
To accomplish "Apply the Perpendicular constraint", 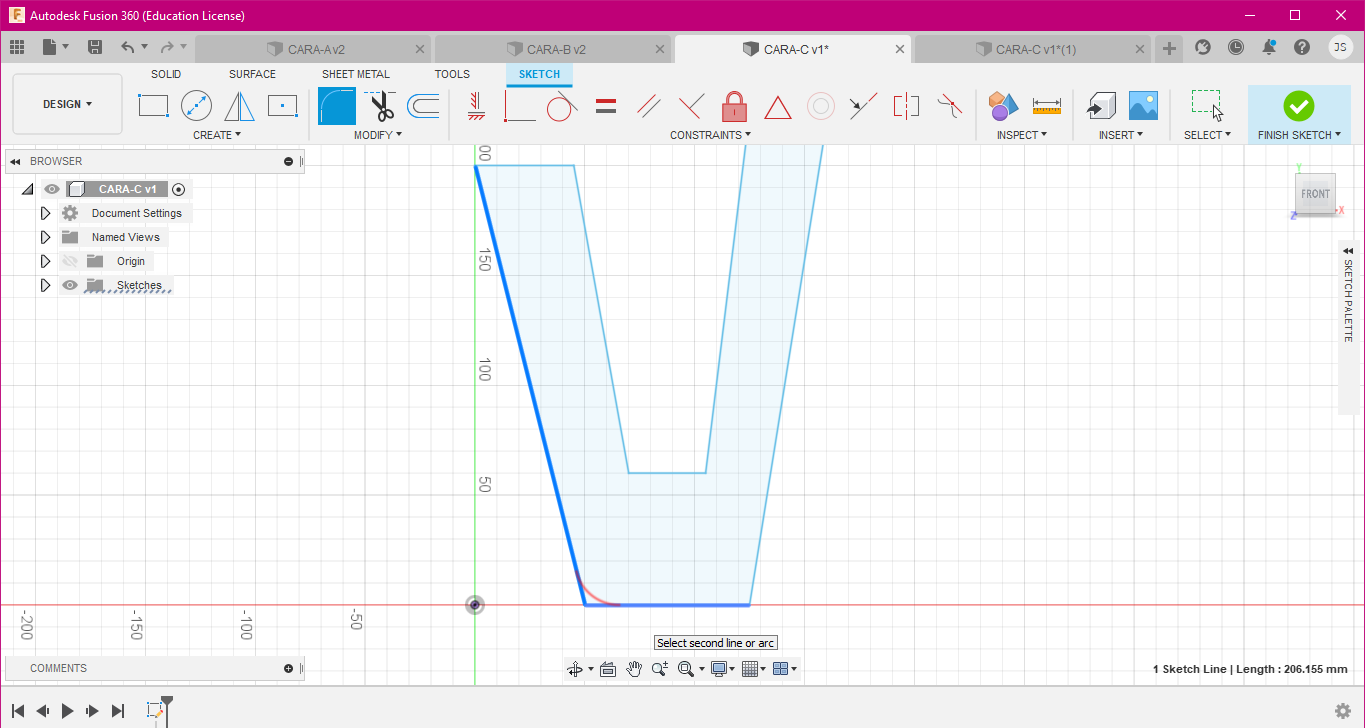I will (x=691, y=105).
